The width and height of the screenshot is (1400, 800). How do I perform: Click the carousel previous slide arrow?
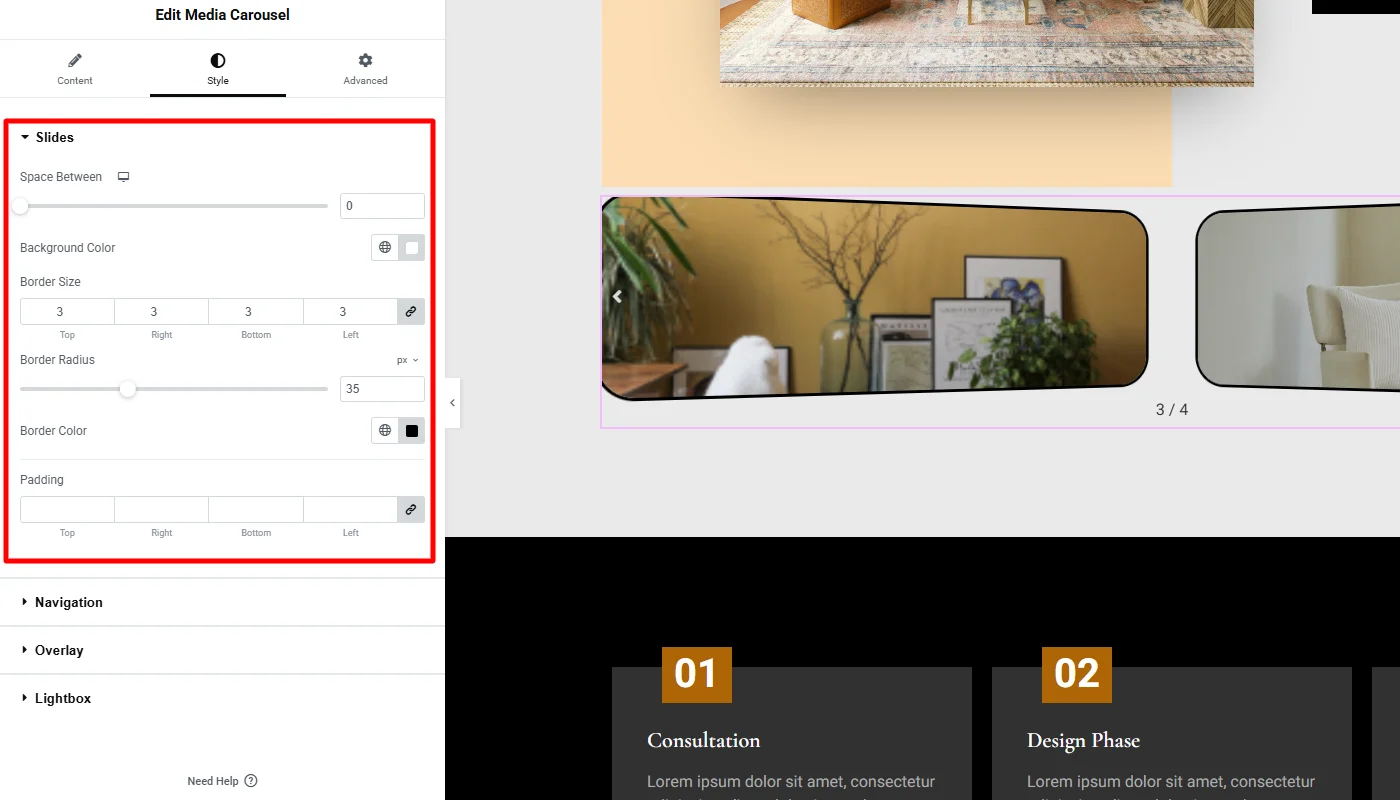pos(617,296)
